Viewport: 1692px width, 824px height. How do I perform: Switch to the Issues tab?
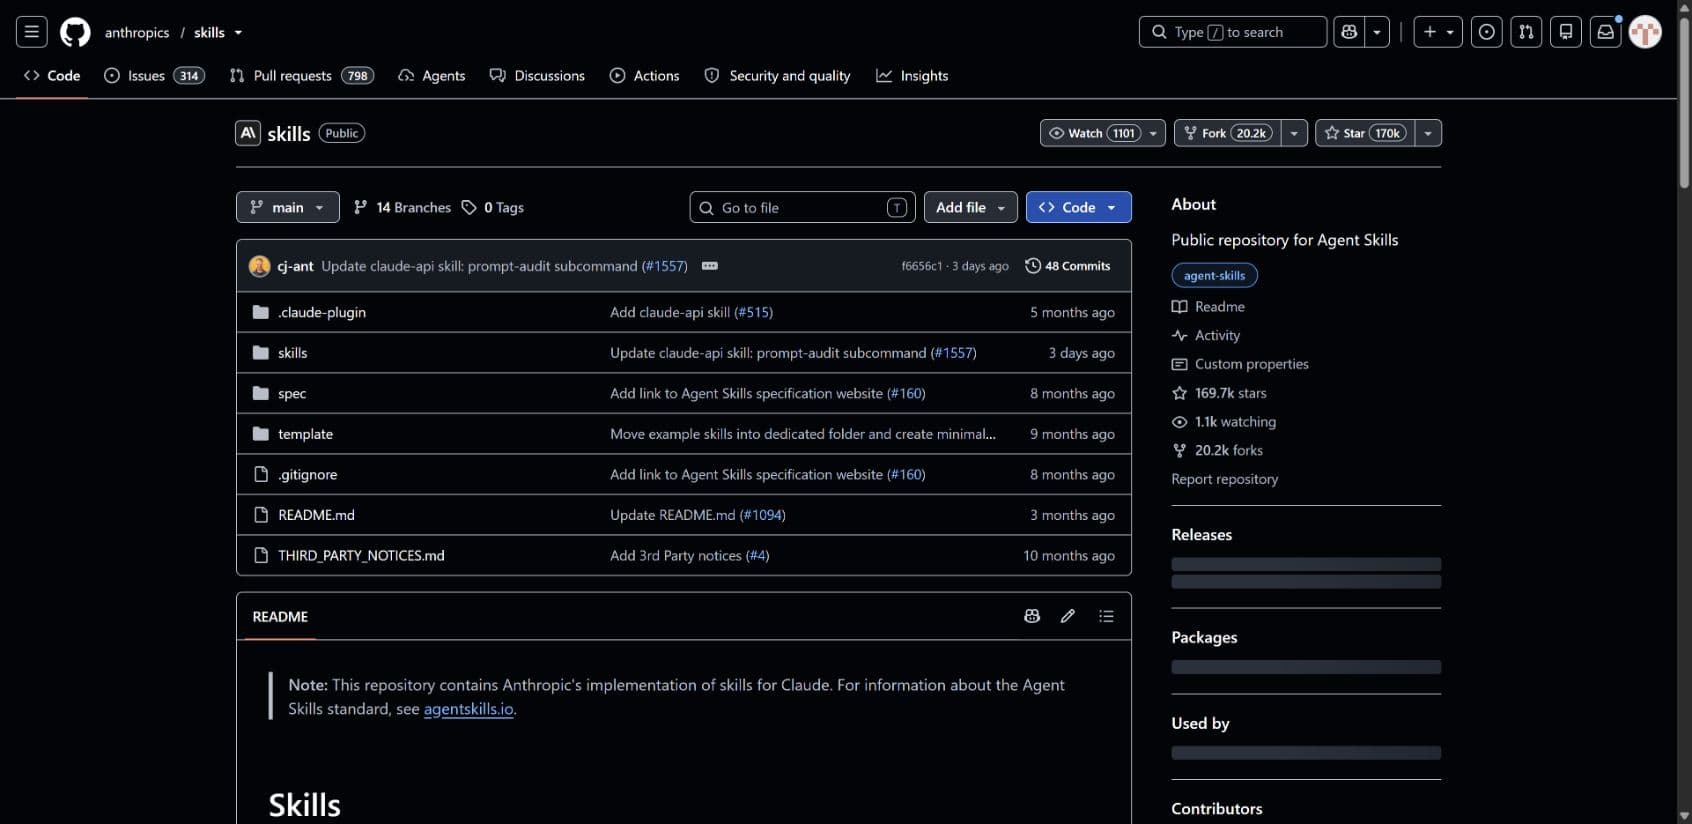154,76
